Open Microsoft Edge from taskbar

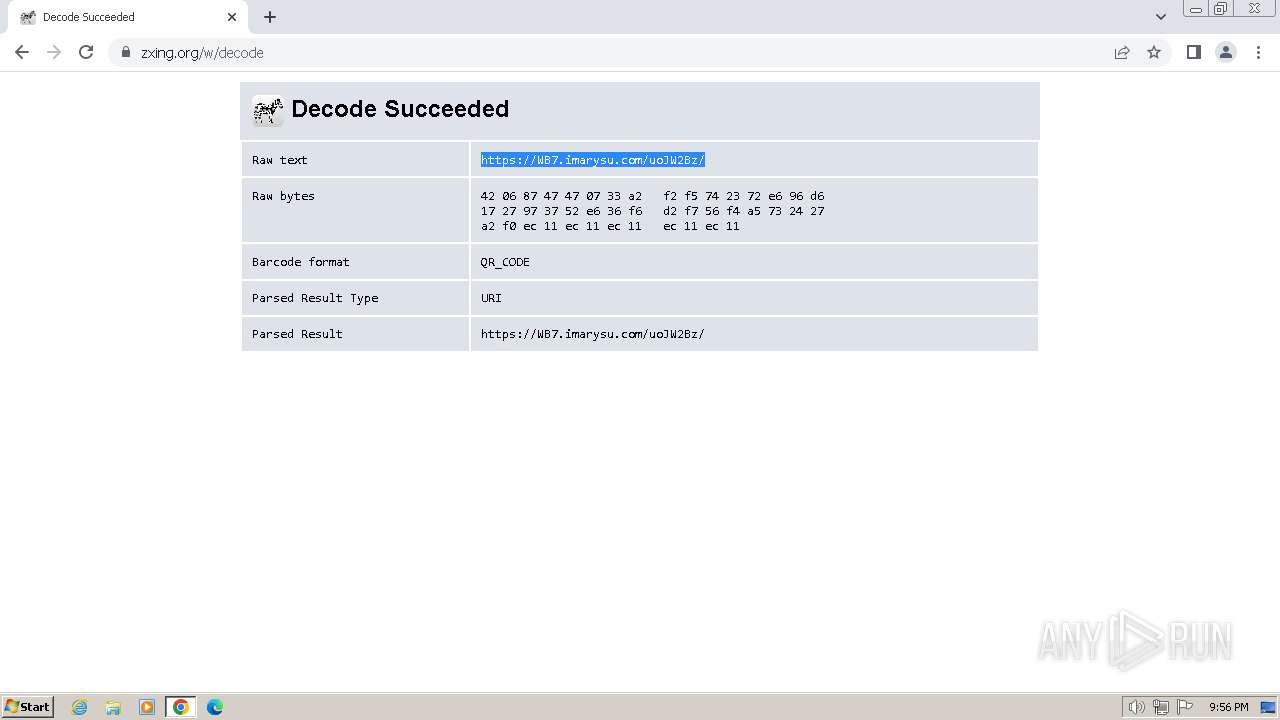tap(215, 707)
